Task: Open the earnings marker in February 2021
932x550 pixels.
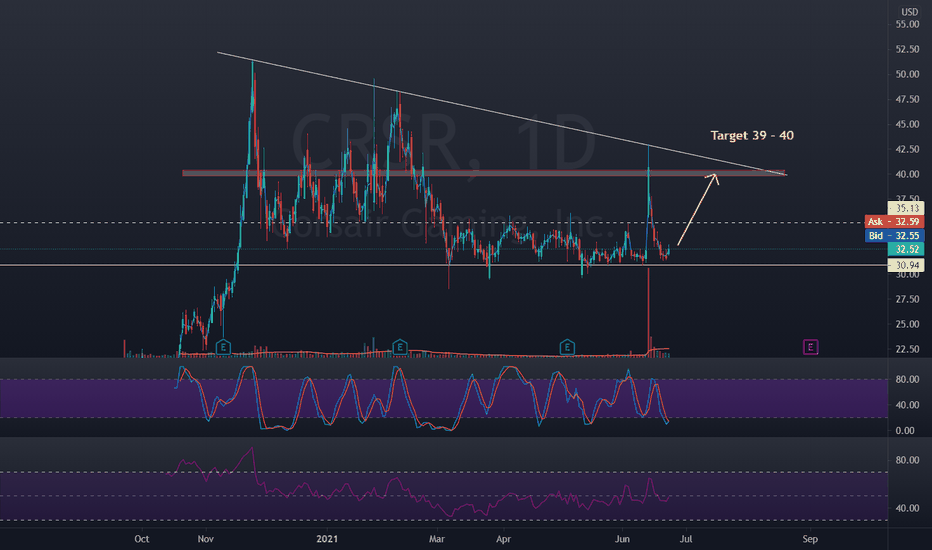Action: 400,347
